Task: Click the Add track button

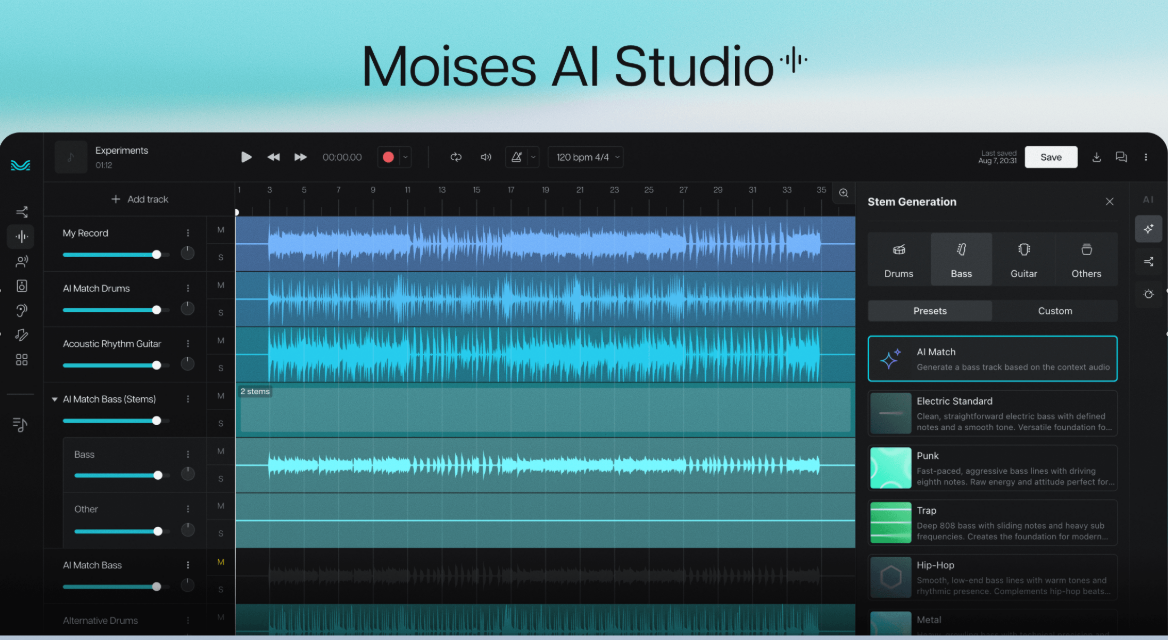Action: click(x=139, y=199)
